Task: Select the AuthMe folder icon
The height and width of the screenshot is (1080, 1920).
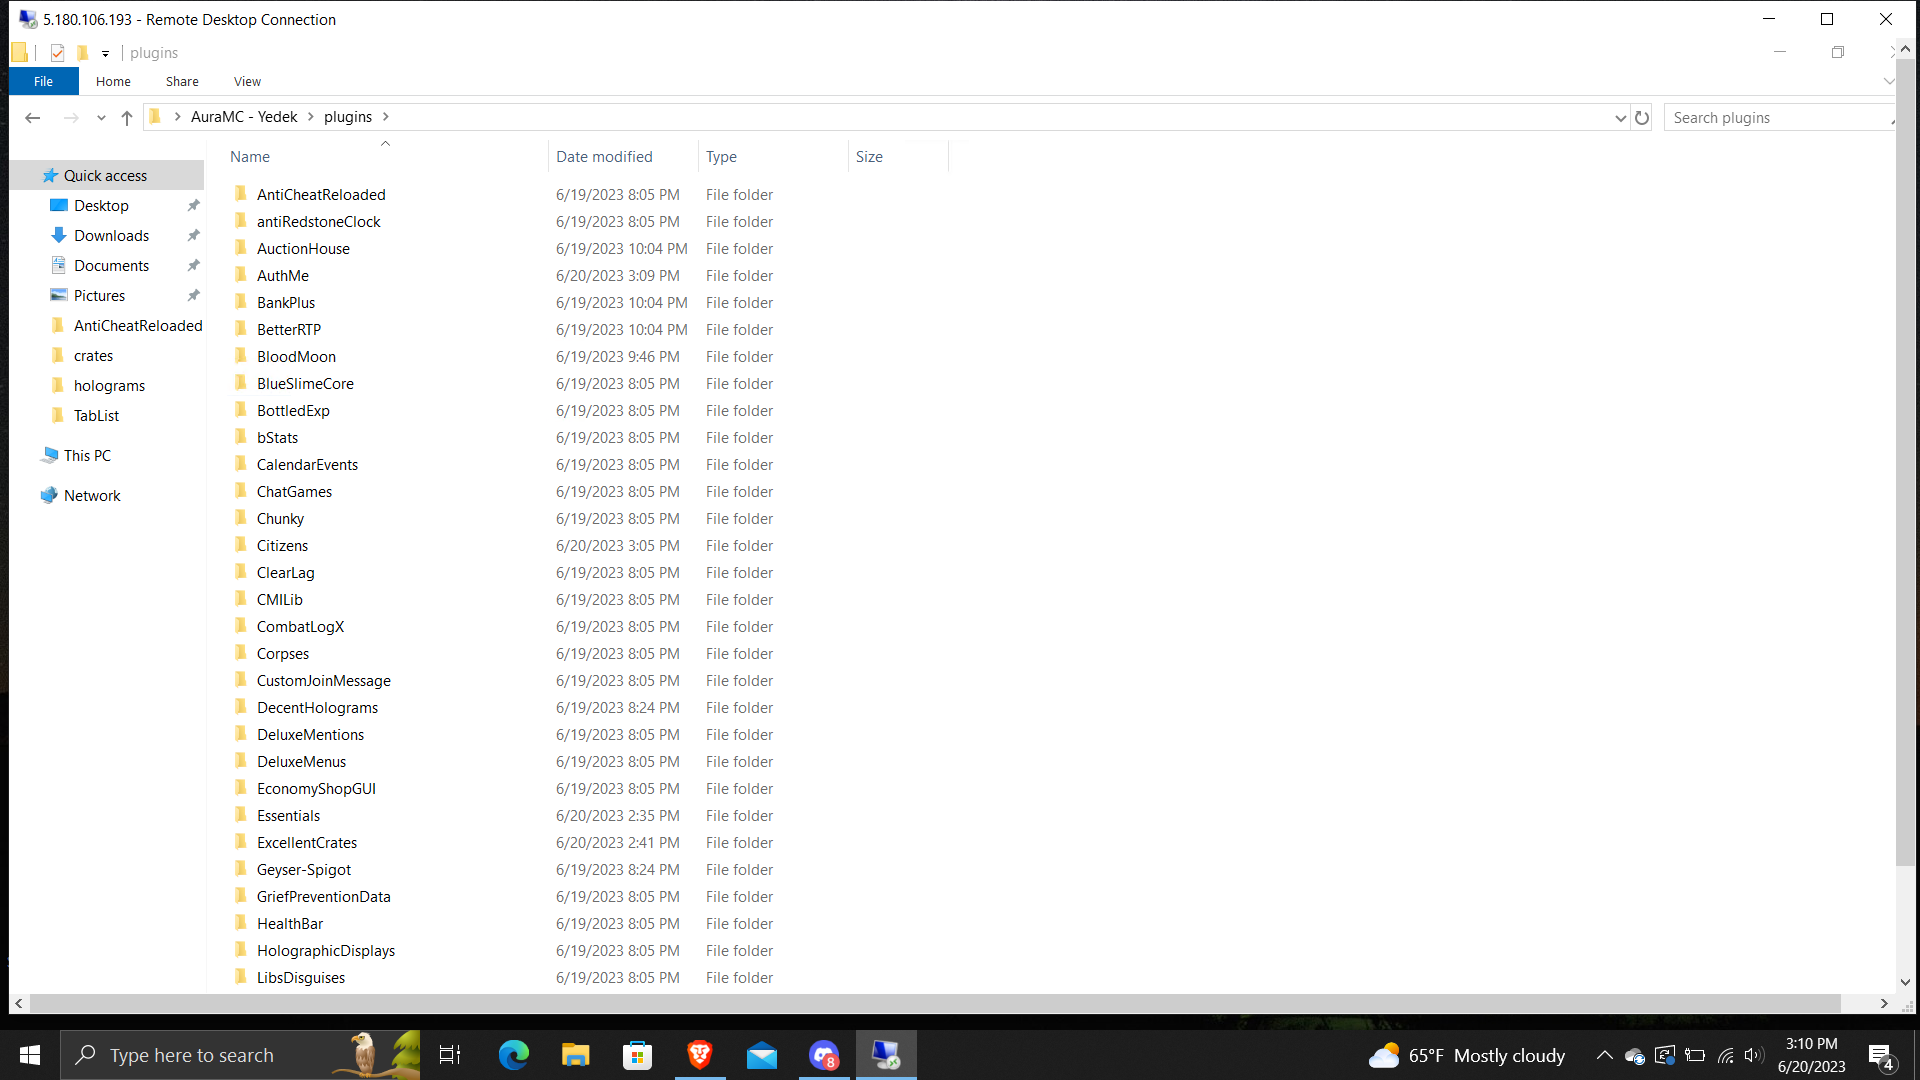Action: point(240,275)
